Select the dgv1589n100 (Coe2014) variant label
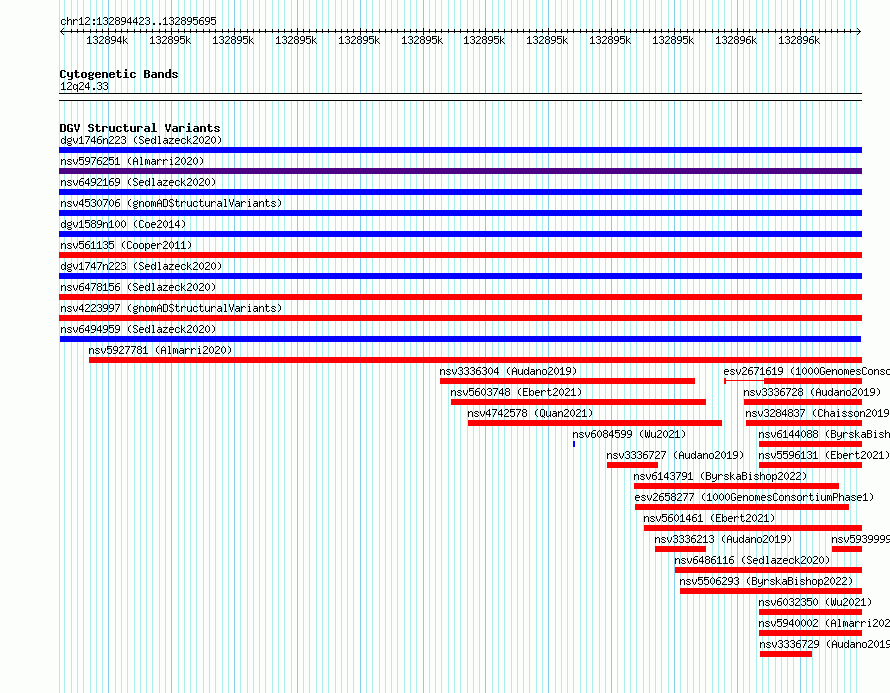Screen dimensions: 890x693 click(x=123, y=224)
